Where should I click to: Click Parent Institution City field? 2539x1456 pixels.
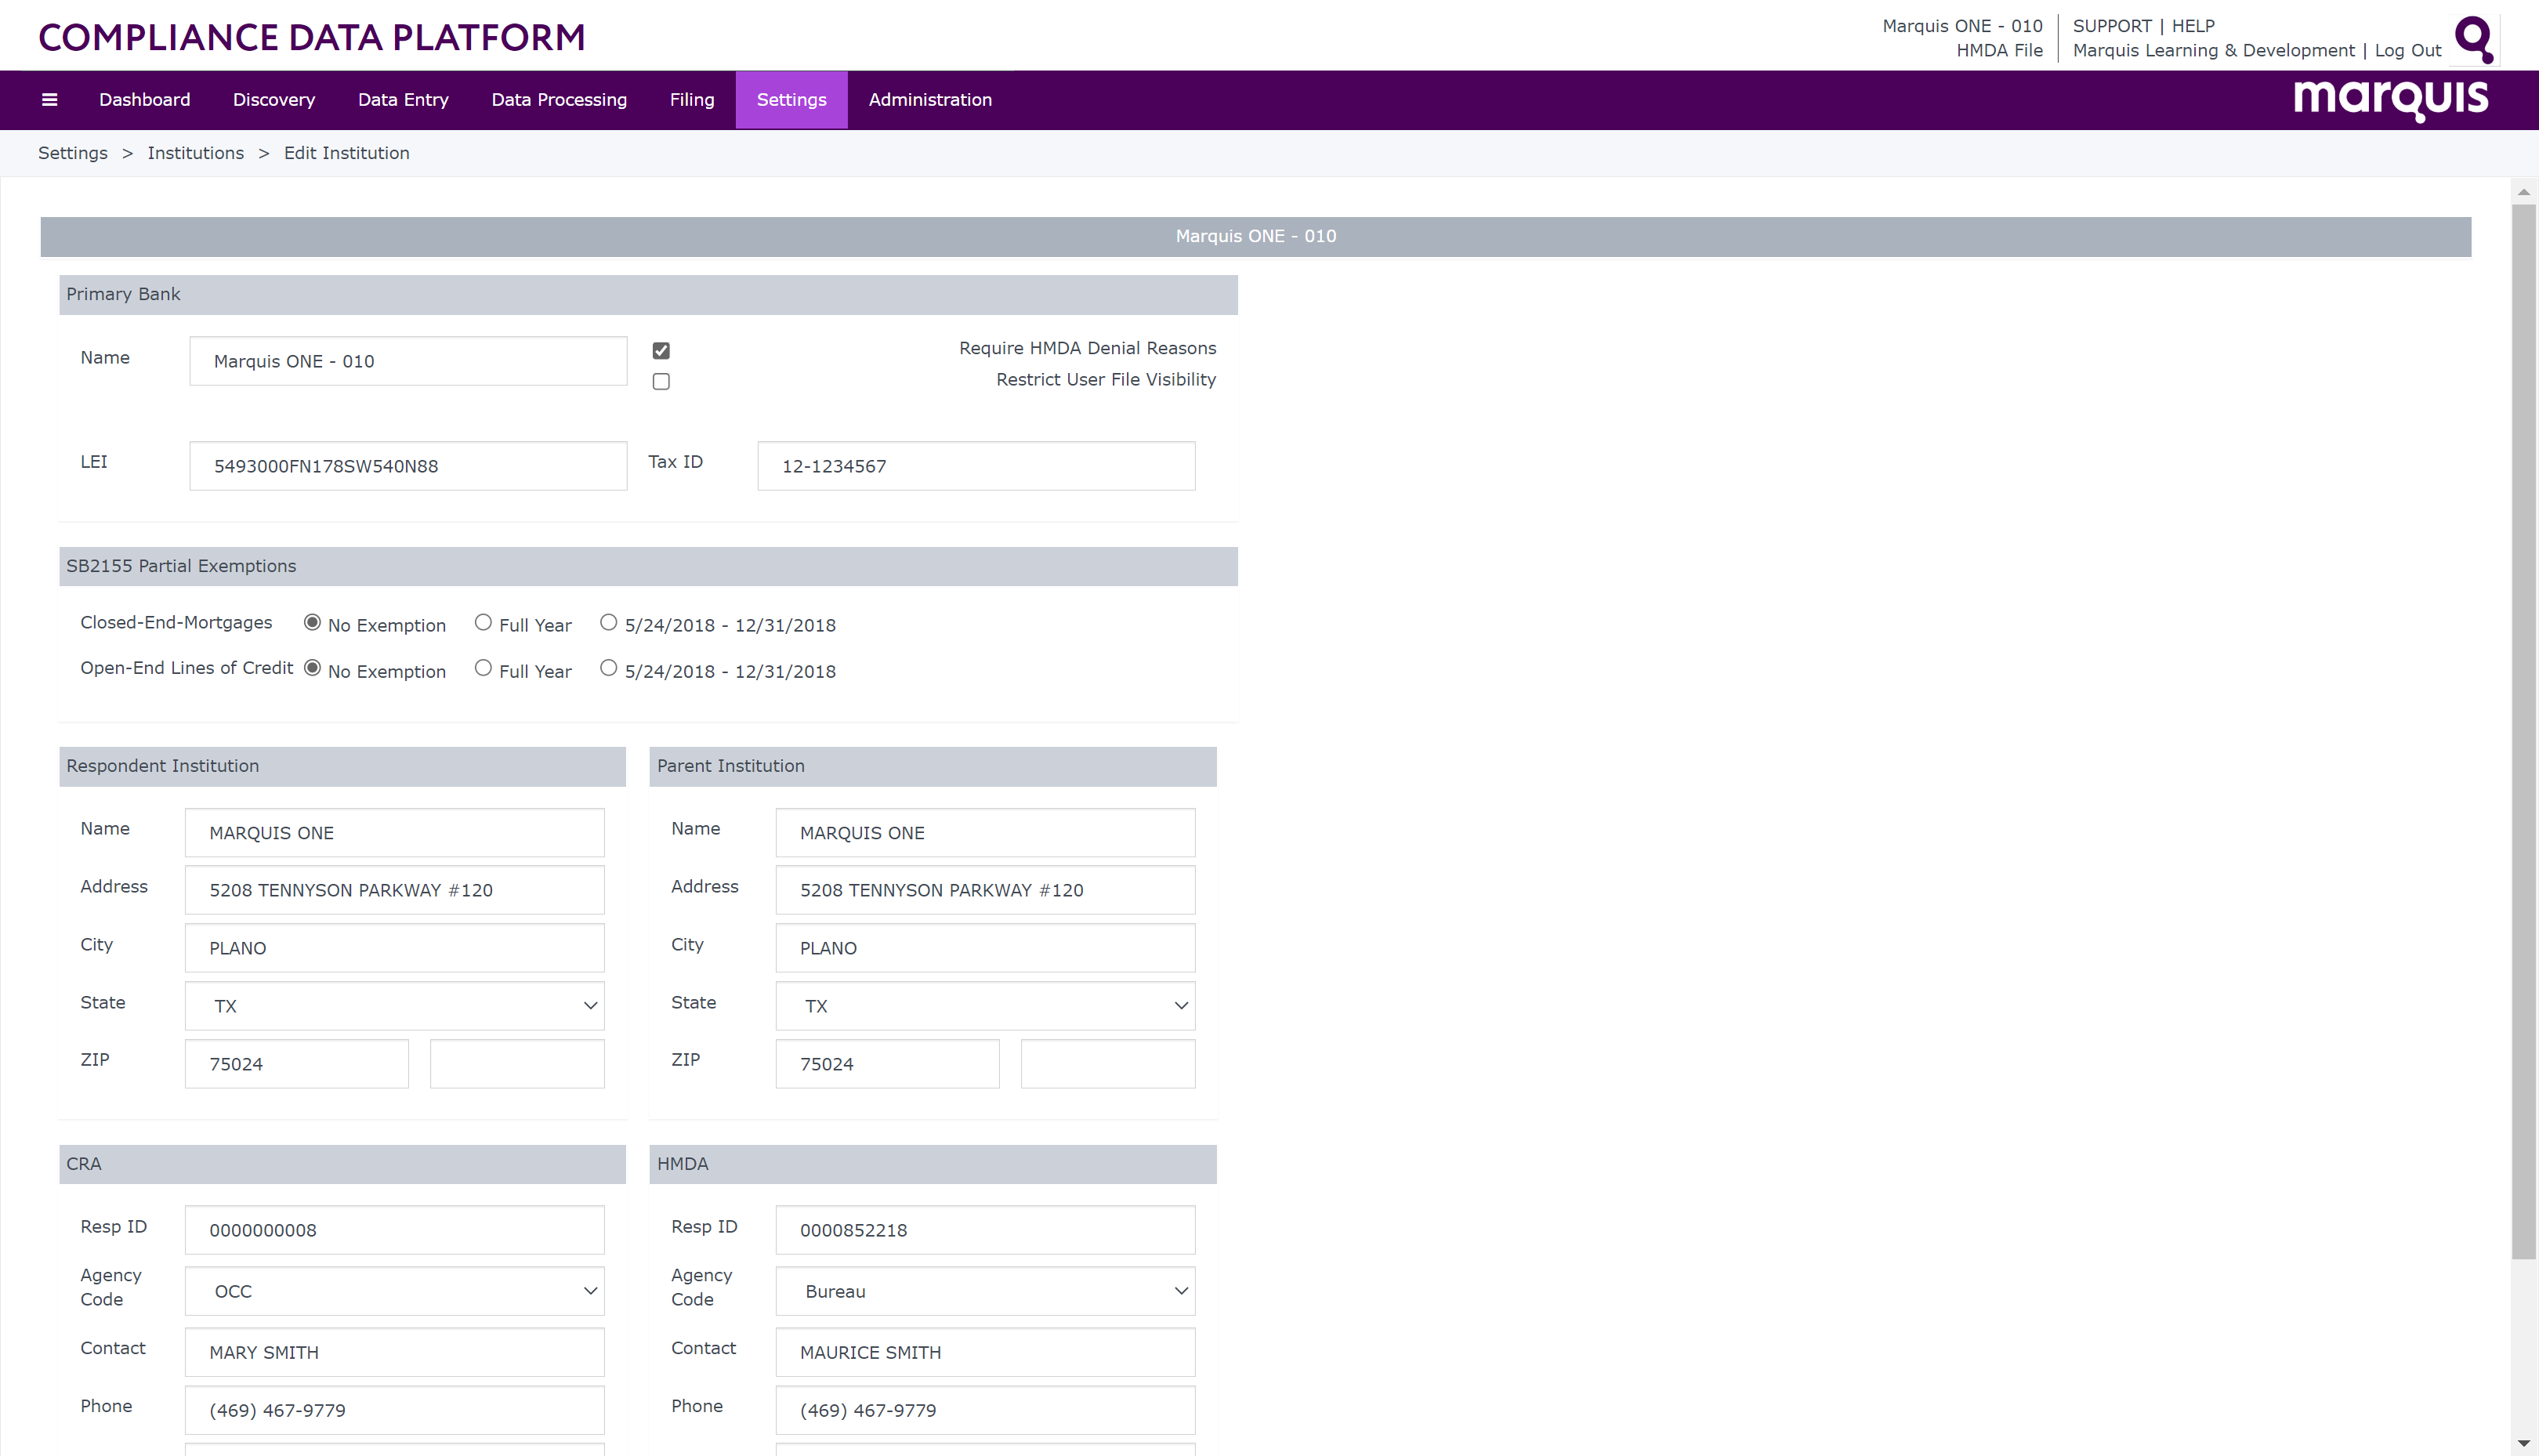pos(985,948)
